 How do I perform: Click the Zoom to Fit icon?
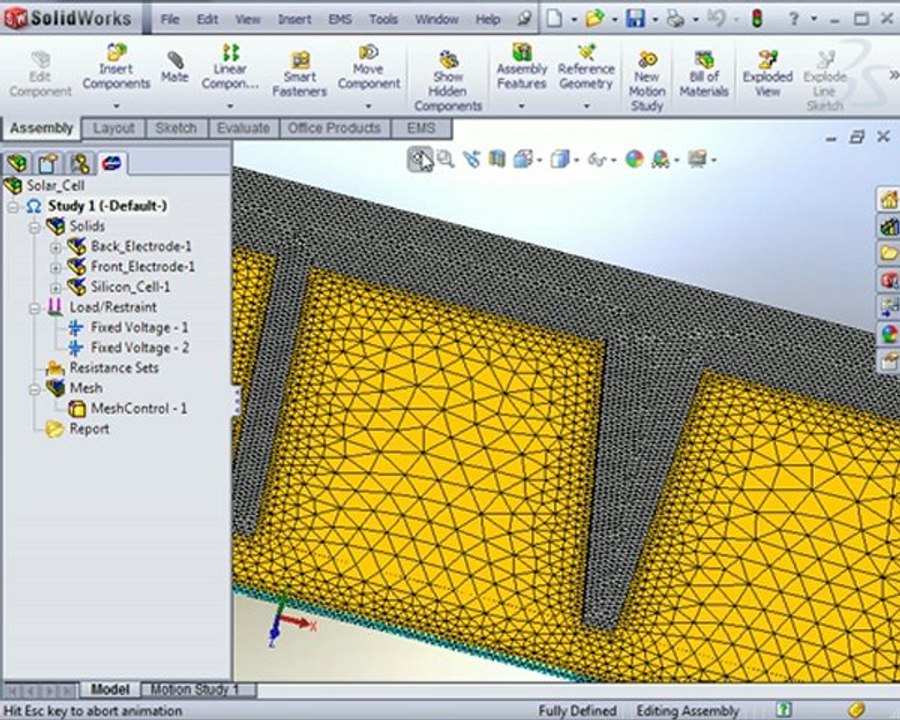(420, 159)
